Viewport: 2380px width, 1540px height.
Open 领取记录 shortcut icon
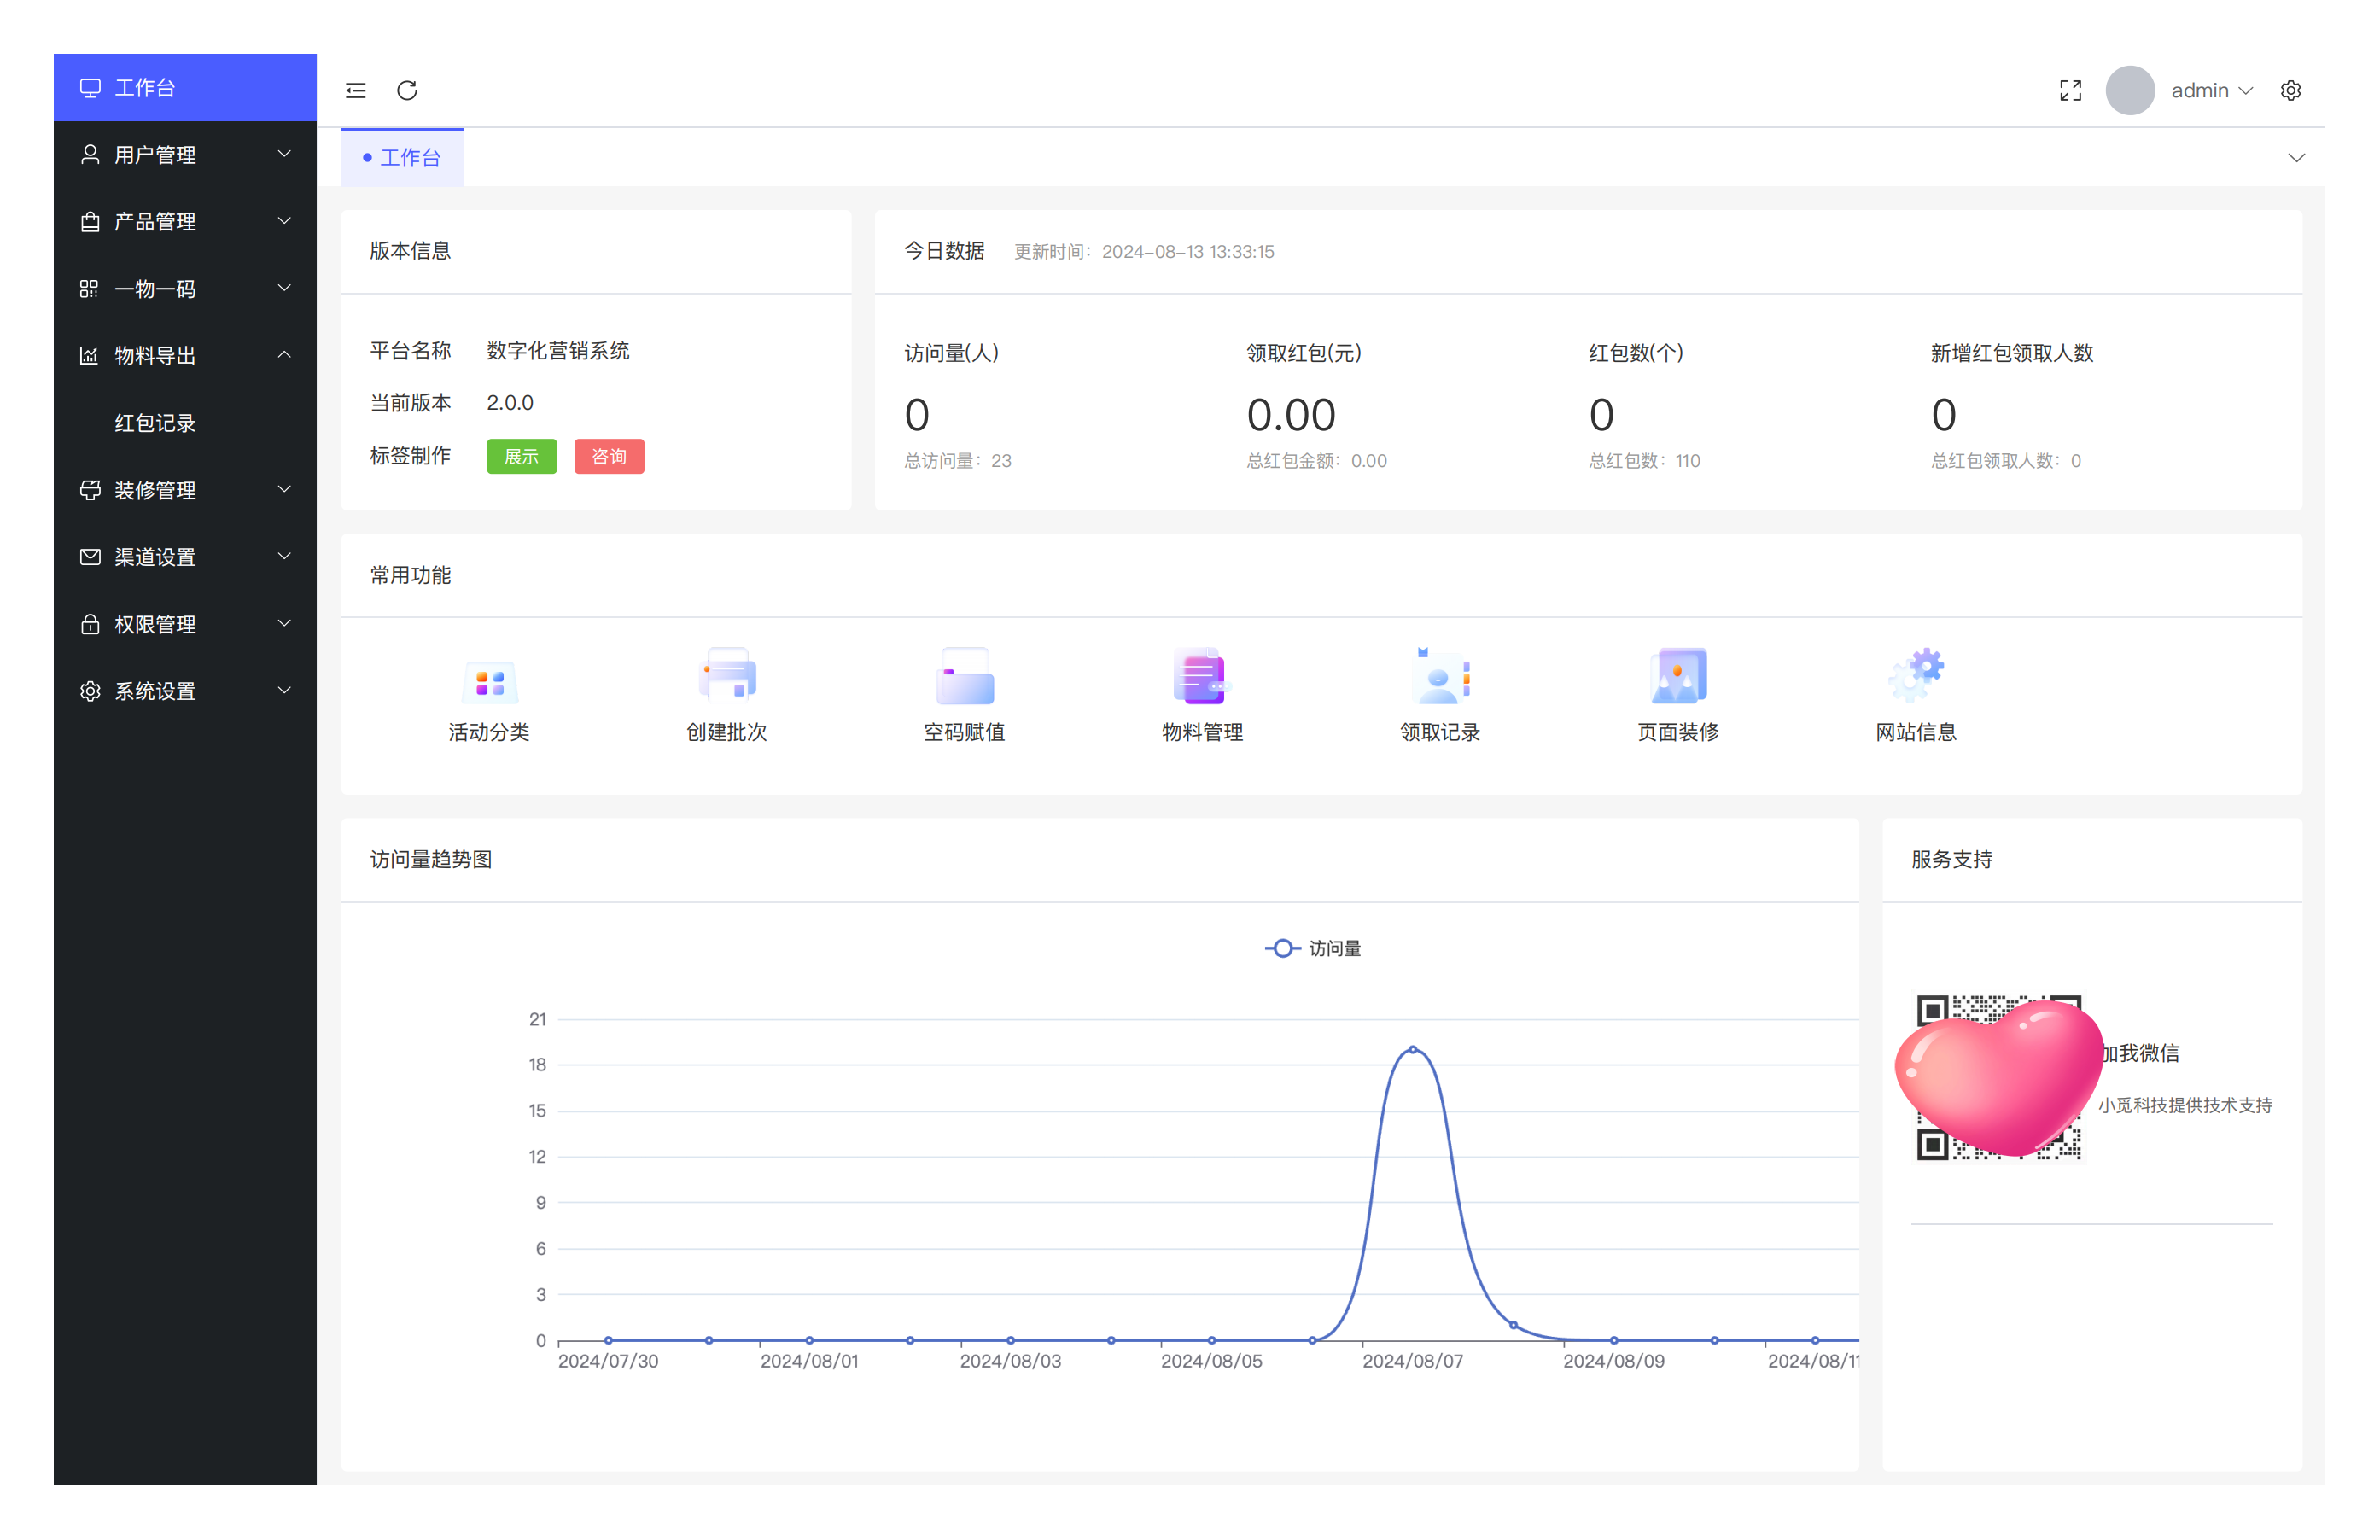(1439, 677)
